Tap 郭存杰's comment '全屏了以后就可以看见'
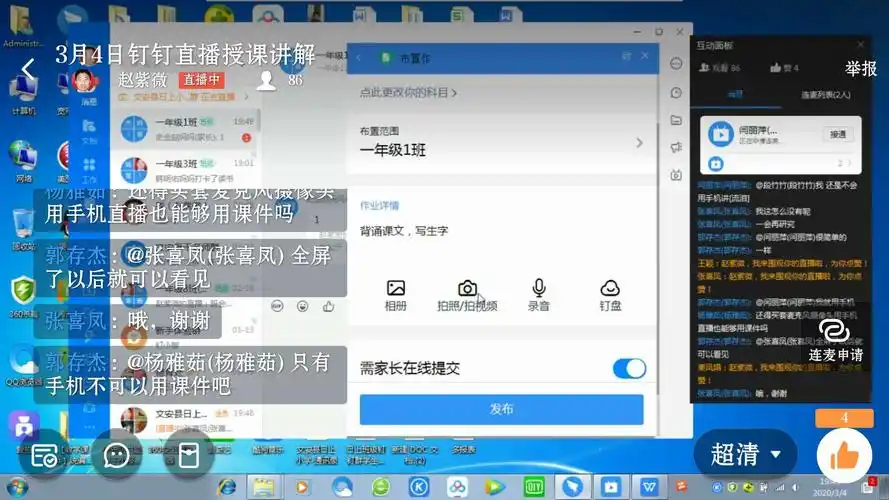Screen dimensions: 889x500 190,268
